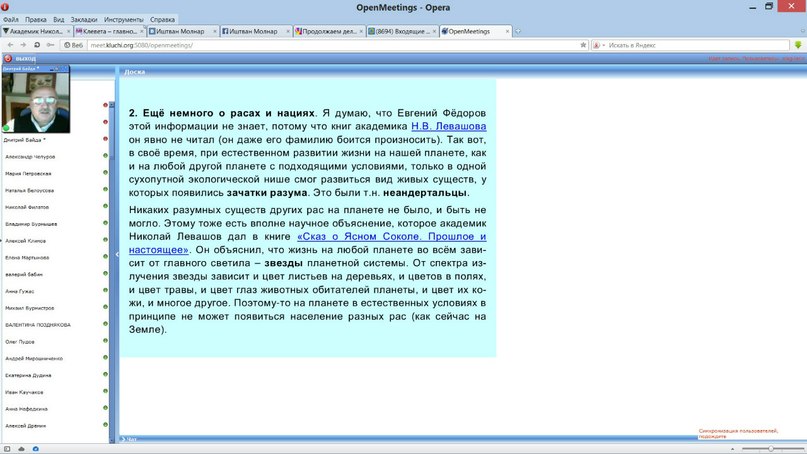Click the status icon next to Иван Каучаков
807x454 pixels.
pyautogui.click(x=106, y=391)
